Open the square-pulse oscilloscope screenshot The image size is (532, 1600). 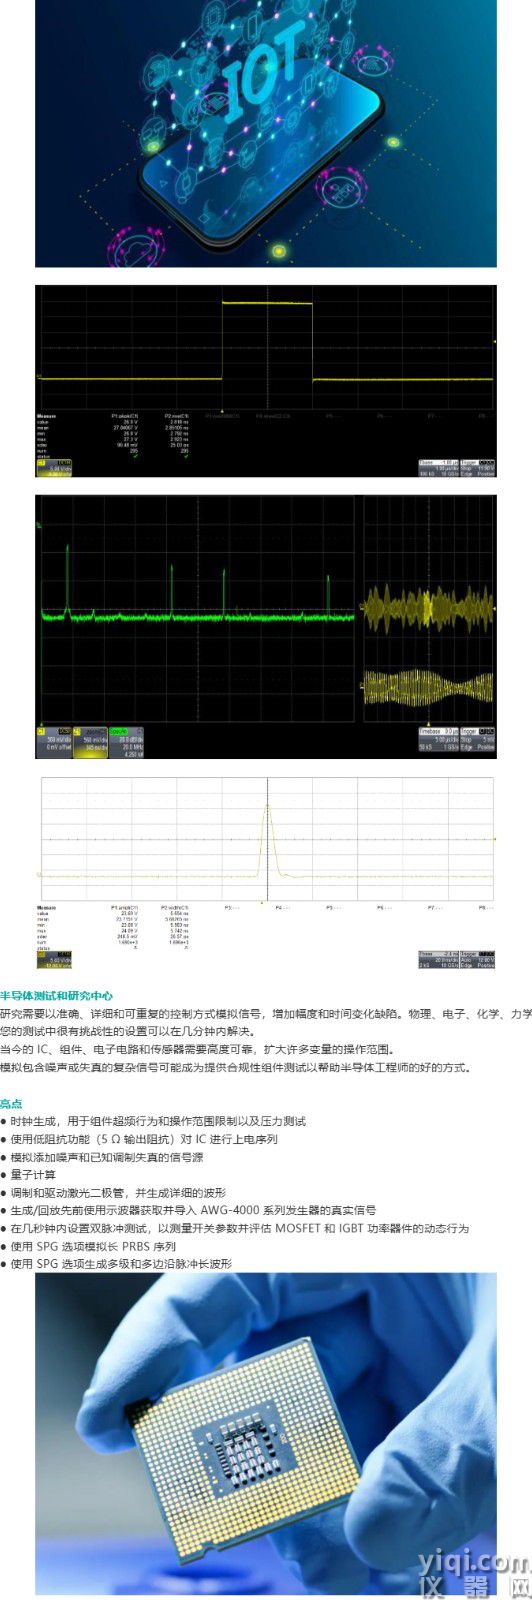click(x=266, y=381)
